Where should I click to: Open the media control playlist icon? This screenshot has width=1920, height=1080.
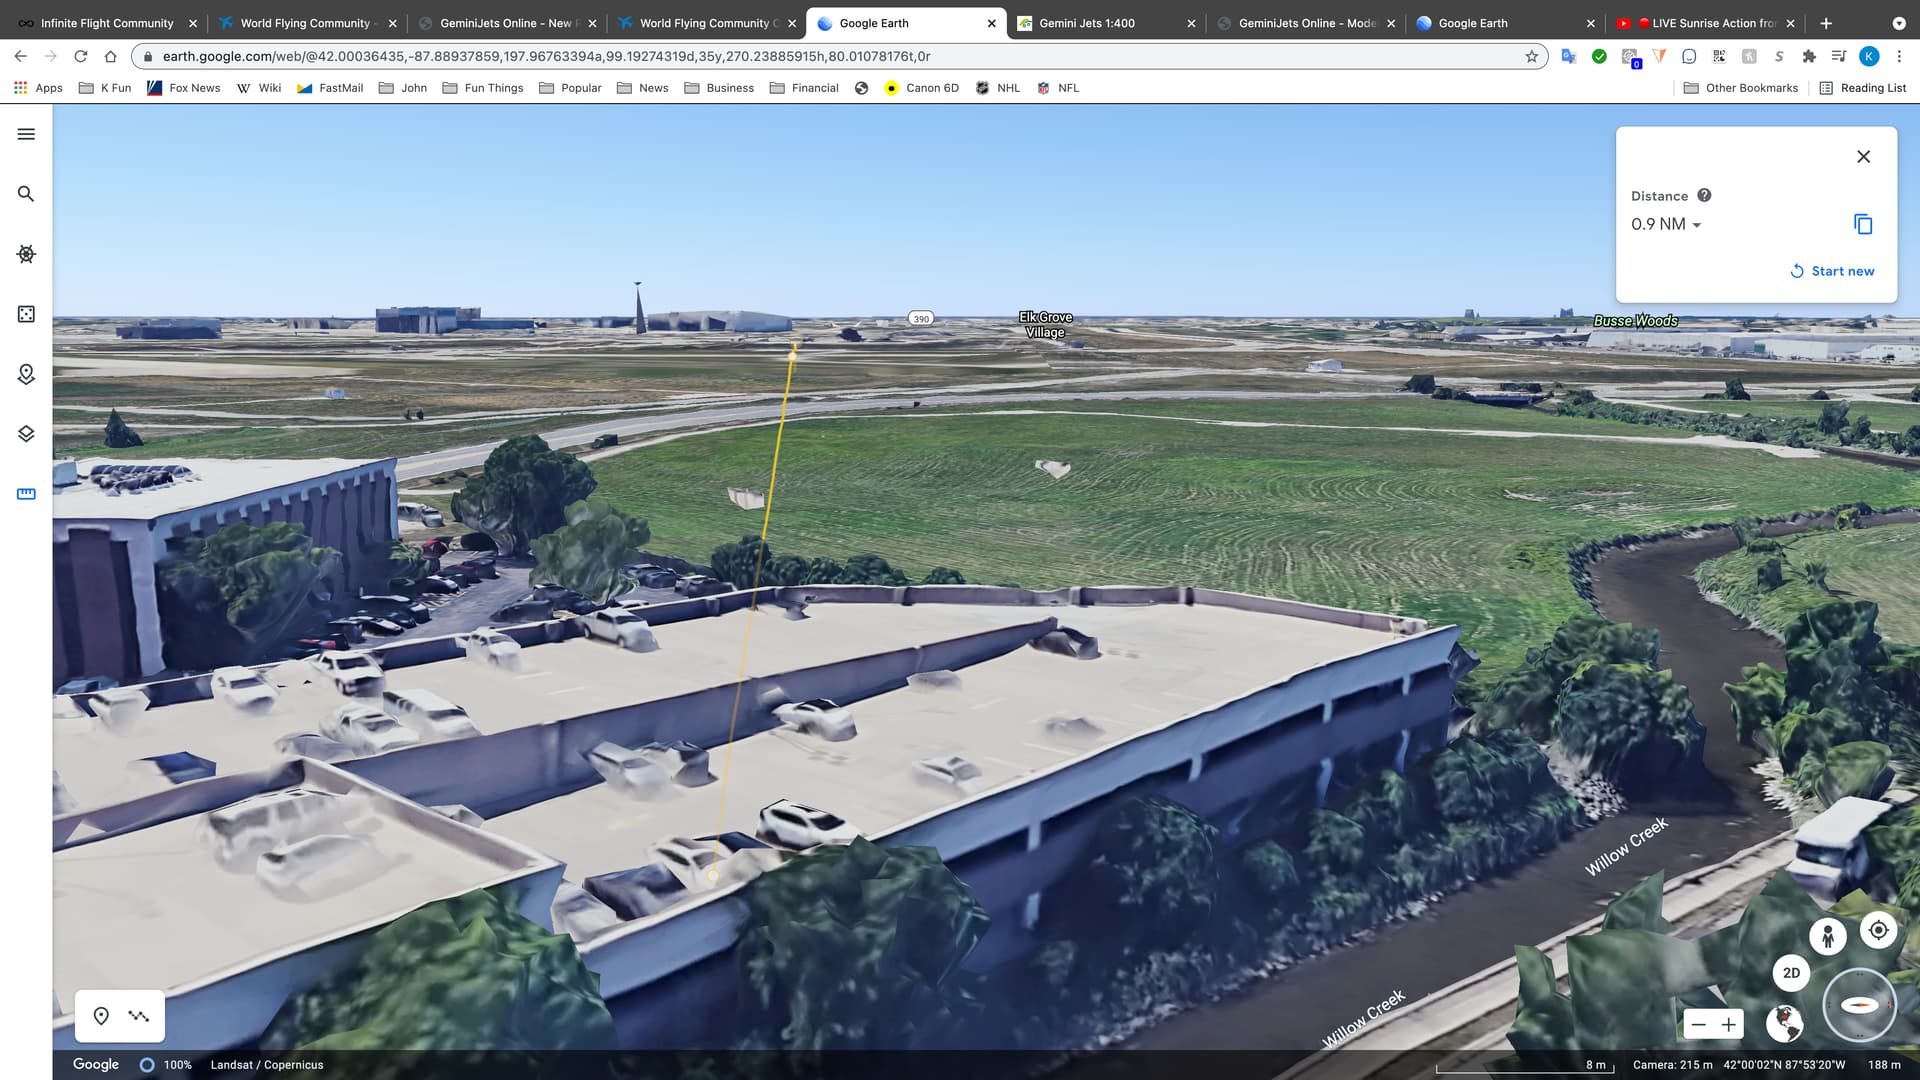pos(1838,56)
